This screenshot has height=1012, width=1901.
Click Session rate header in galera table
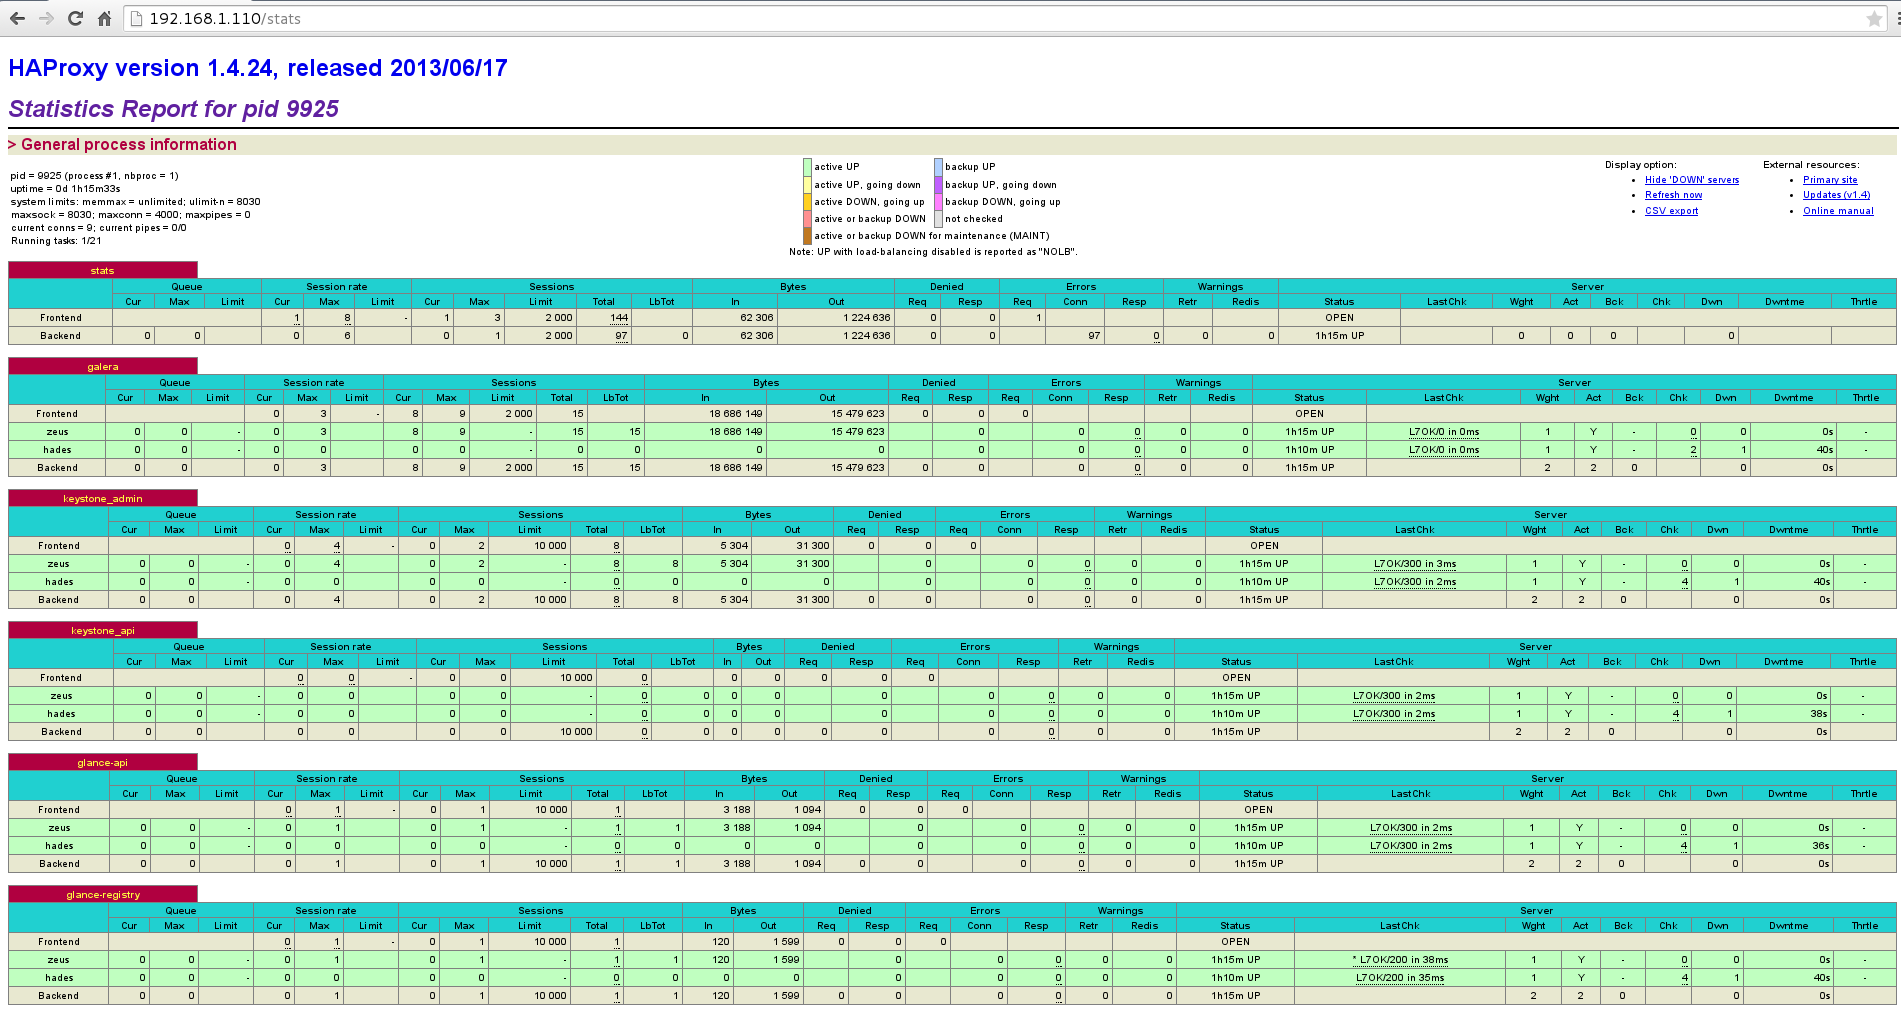pos(313,383)
